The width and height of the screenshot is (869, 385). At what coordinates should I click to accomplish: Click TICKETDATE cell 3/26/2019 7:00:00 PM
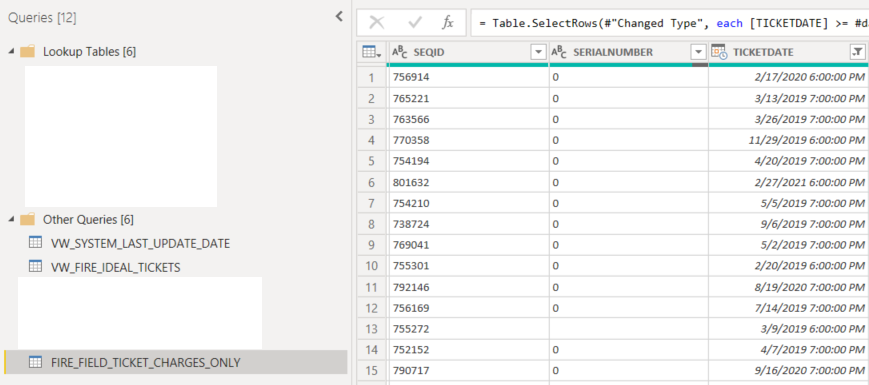tap(789, 120)
